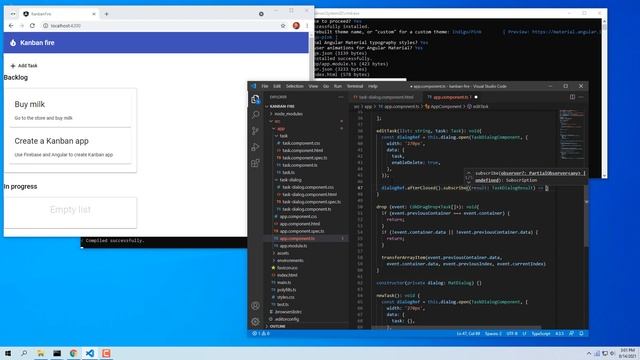
Task: Open the Extensions view in VS Code
Action: coord(256,163)
